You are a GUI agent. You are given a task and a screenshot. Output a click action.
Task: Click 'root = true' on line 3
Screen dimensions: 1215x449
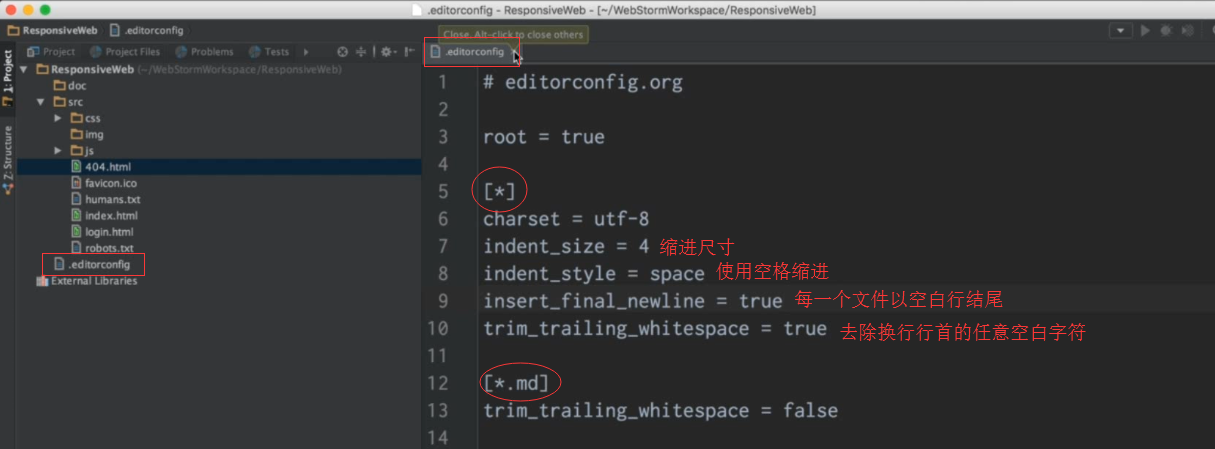[x=544, y=137]
